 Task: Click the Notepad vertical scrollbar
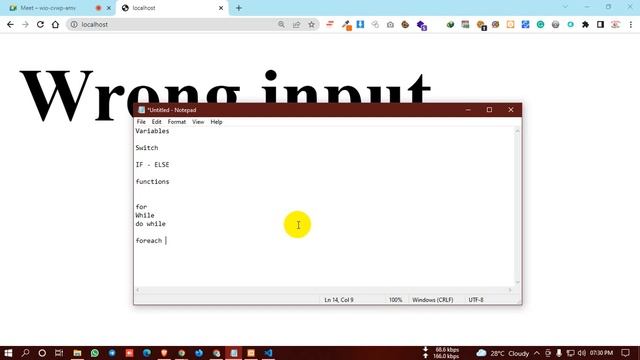pos(517,206)
